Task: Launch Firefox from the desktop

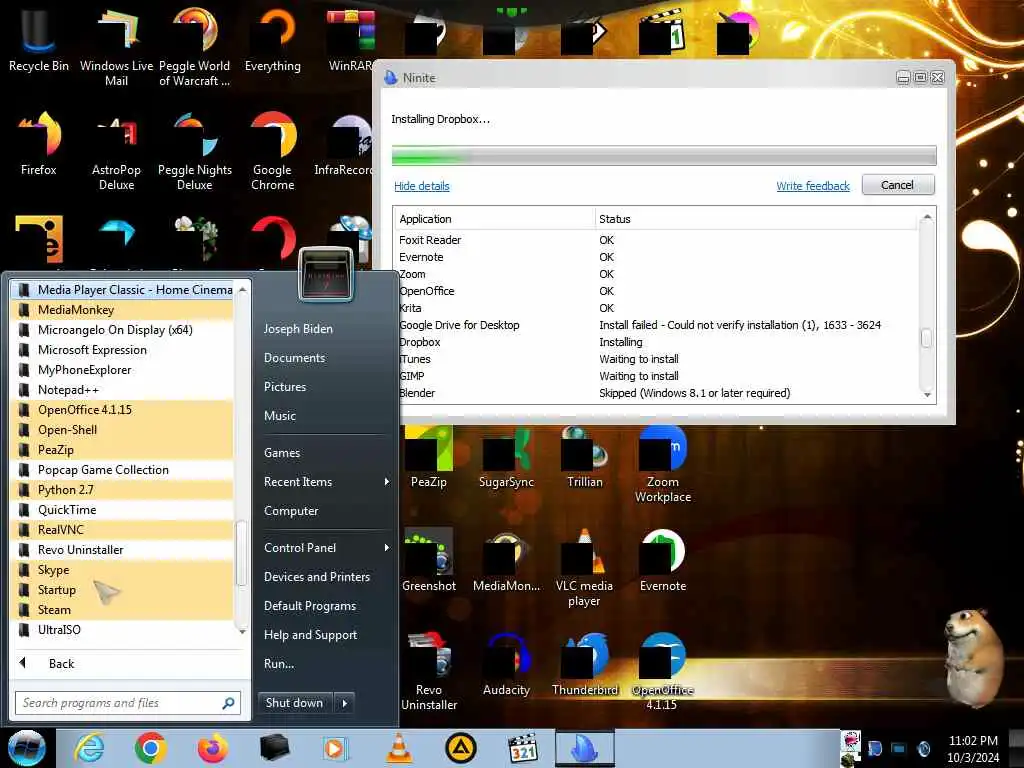Action: (39, 144)
